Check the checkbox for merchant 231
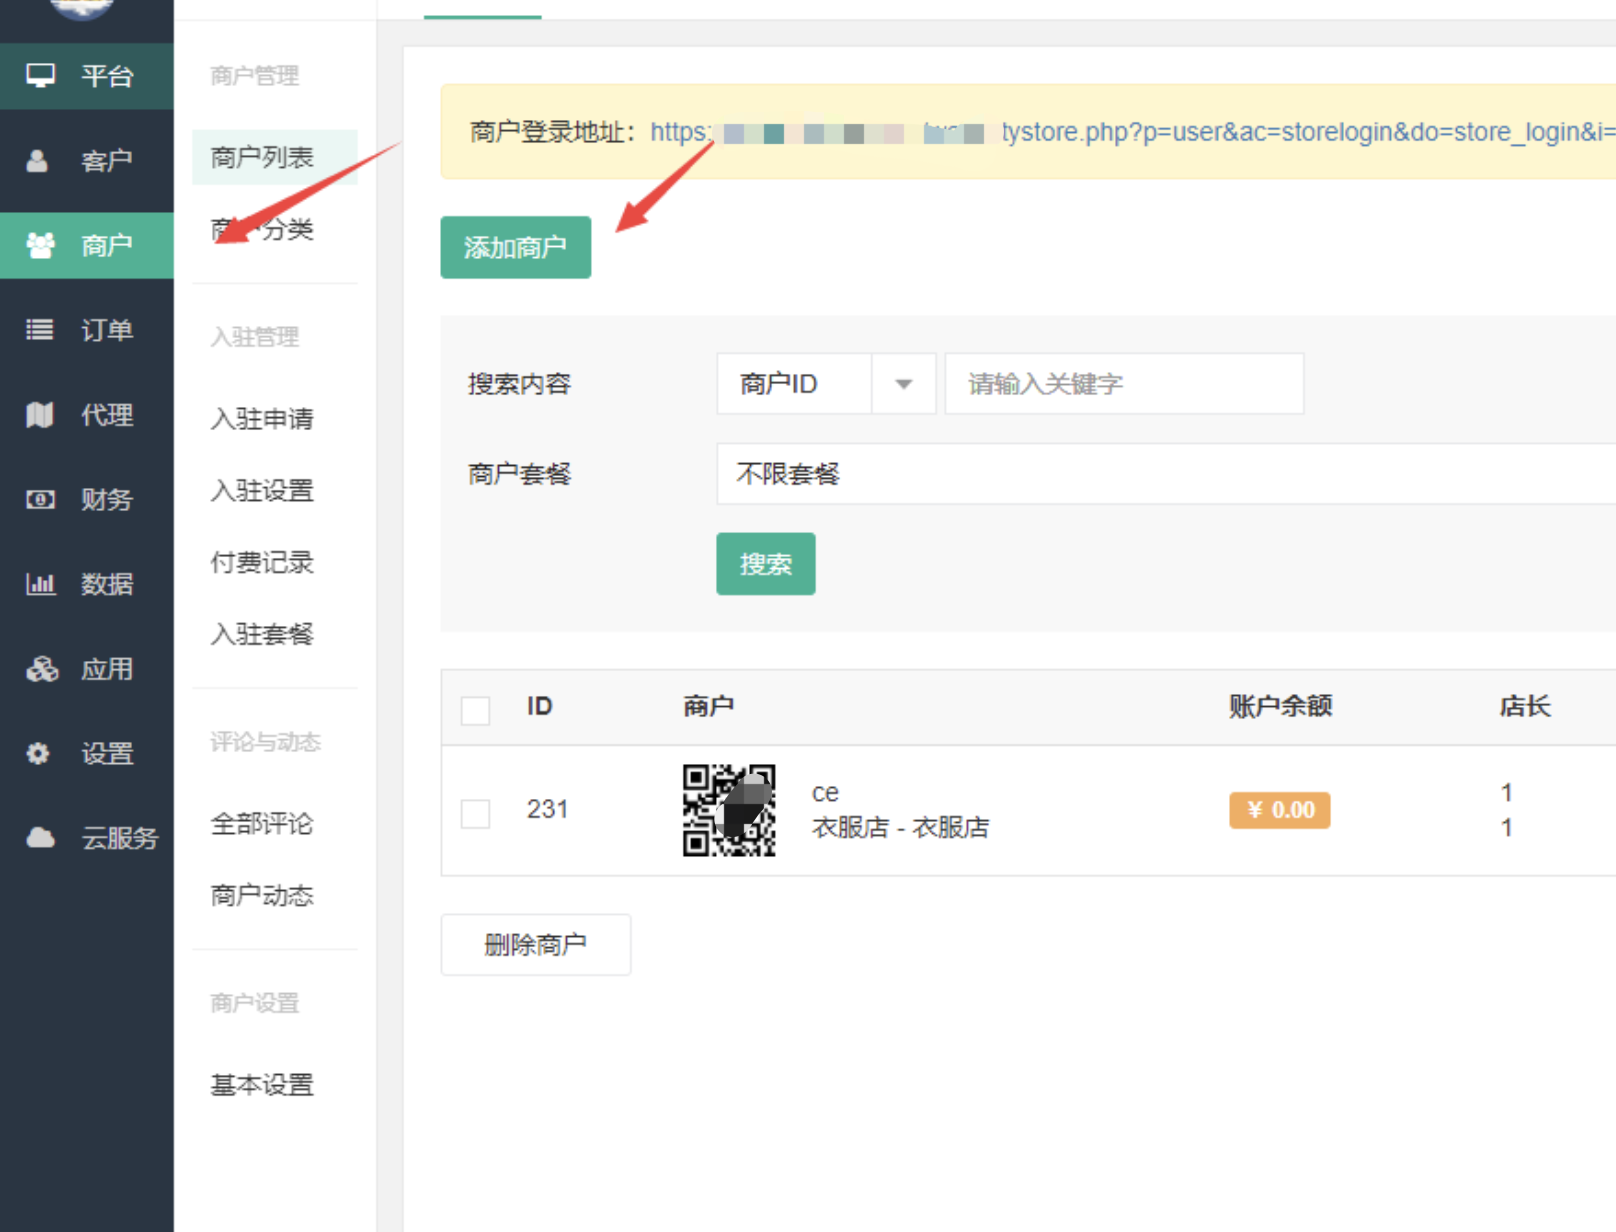1616x1232 pixels. [475, 813]
